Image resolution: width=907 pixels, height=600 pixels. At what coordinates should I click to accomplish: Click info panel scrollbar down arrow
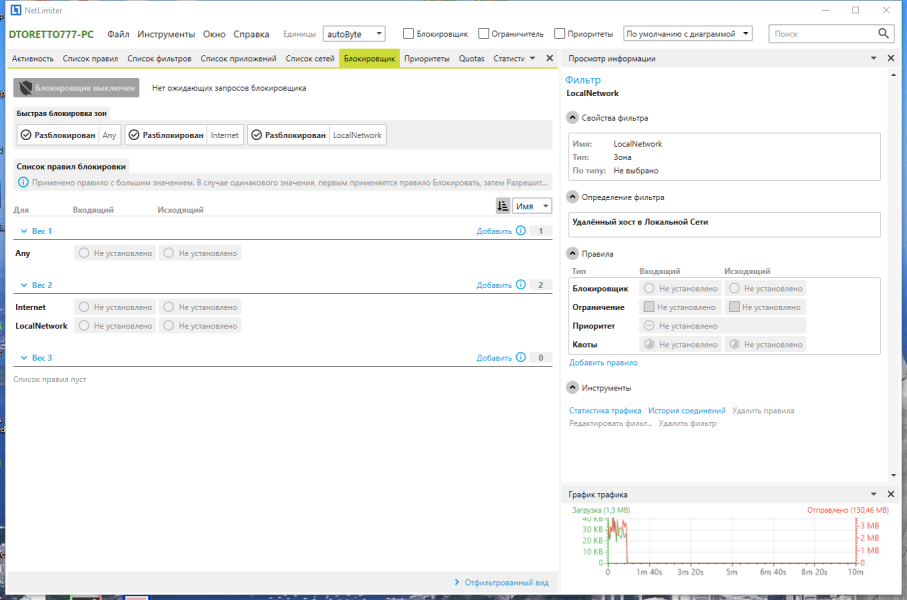(894, 475)
